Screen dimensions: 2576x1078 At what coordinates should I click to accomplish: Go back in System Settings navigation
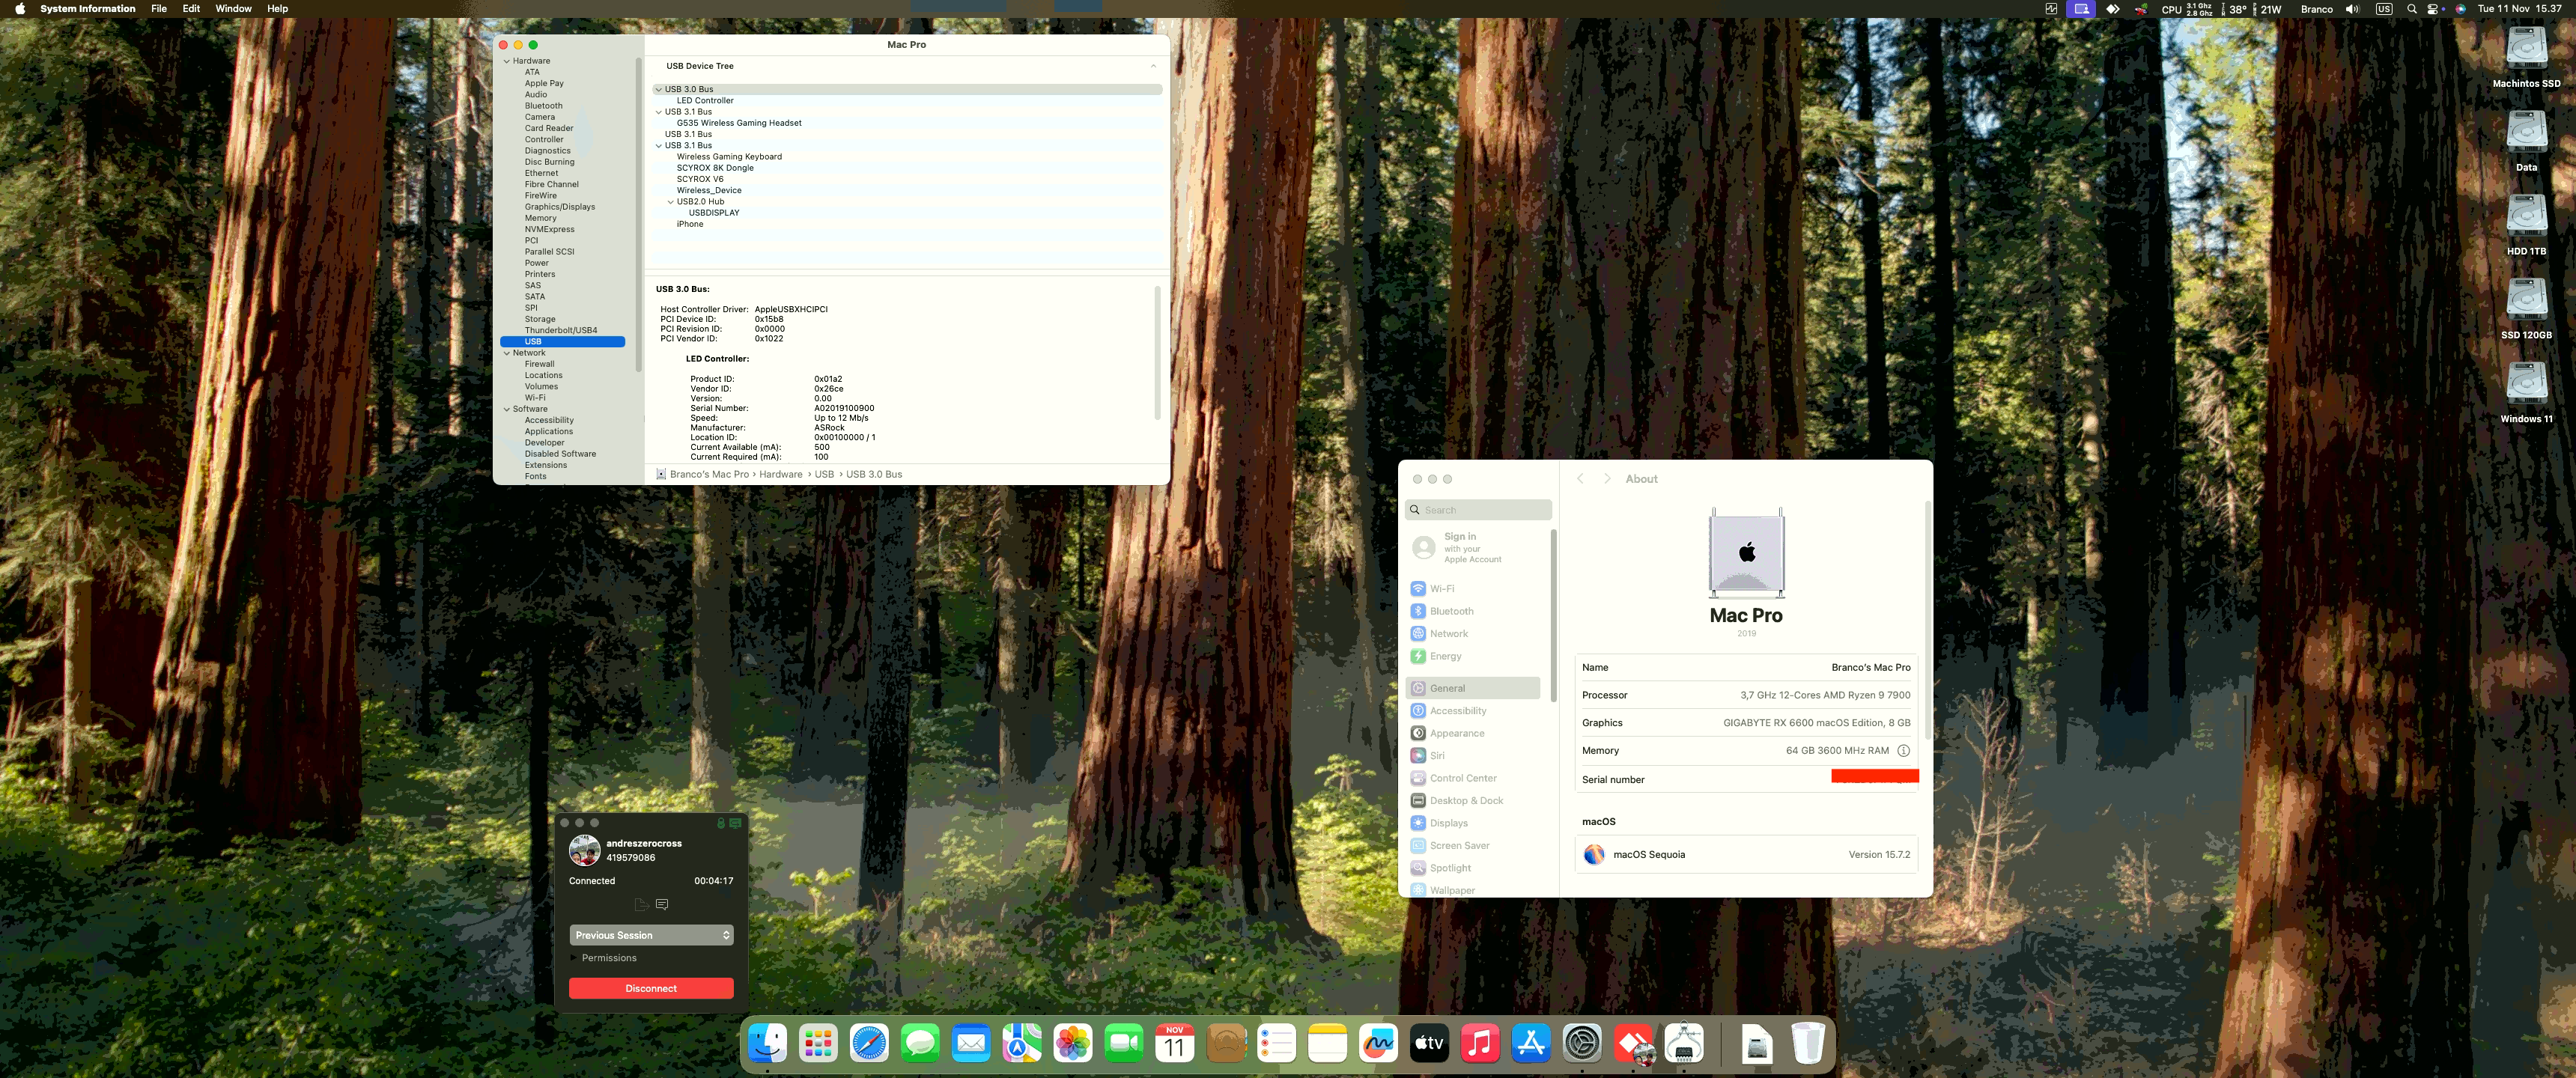[x=1580, y=479]
